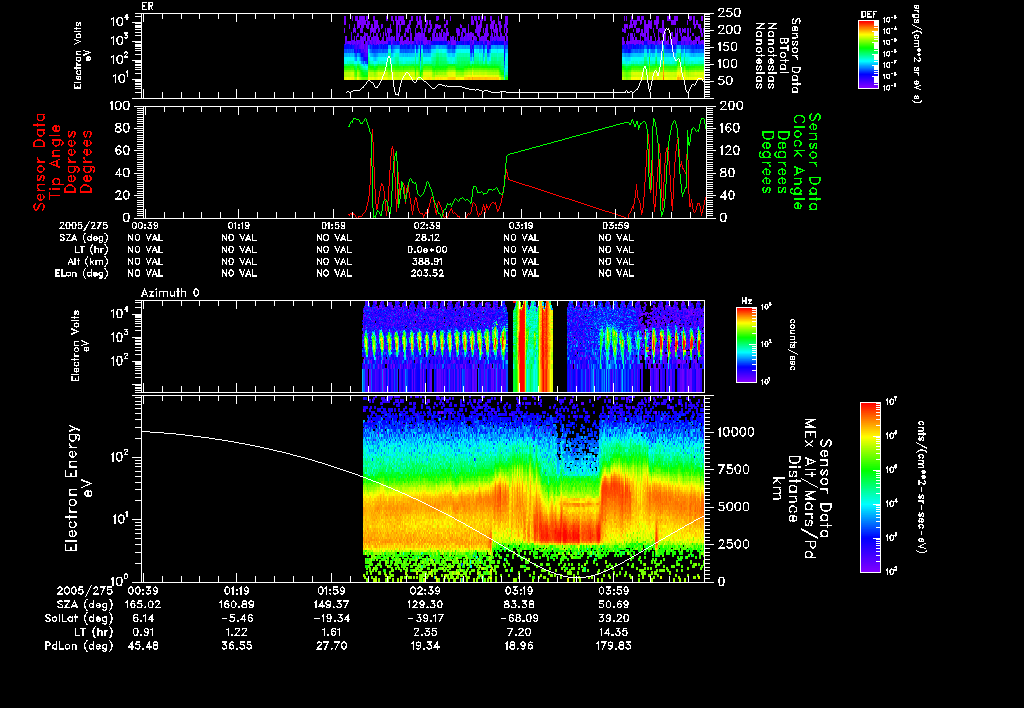This screenshot has width=1024, height=708.
Task: Click the 'PdLon (deg)' row label
Action: 79,645
